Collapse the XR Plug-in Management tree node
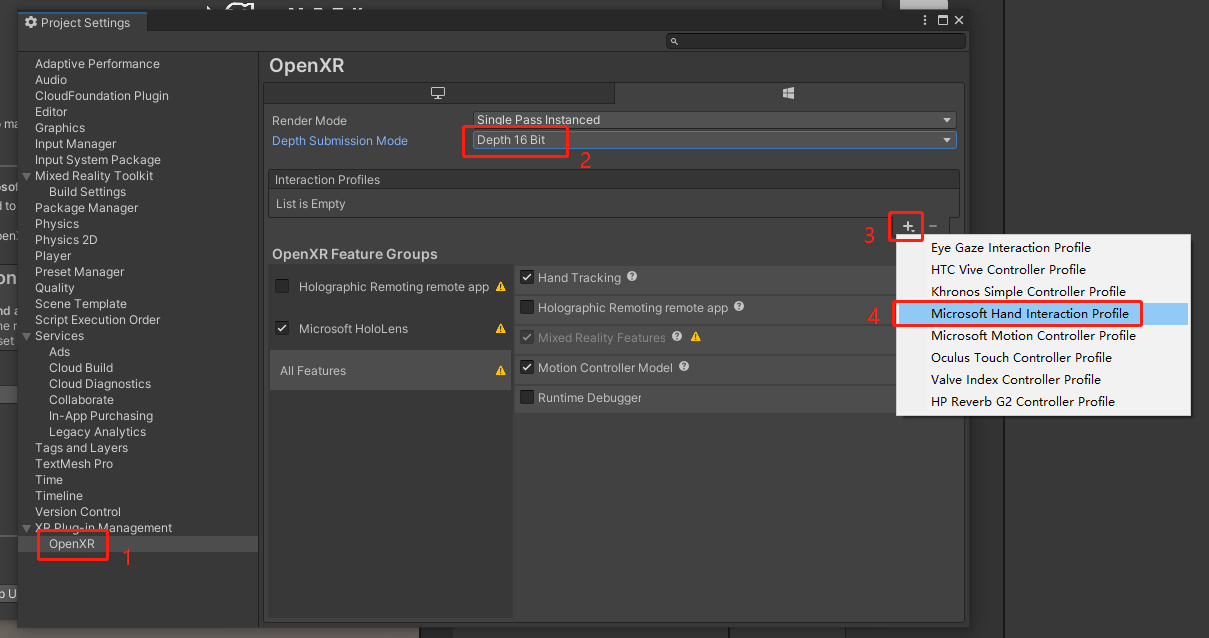This screenshot has height=638, width=1209. coord(27,528)
